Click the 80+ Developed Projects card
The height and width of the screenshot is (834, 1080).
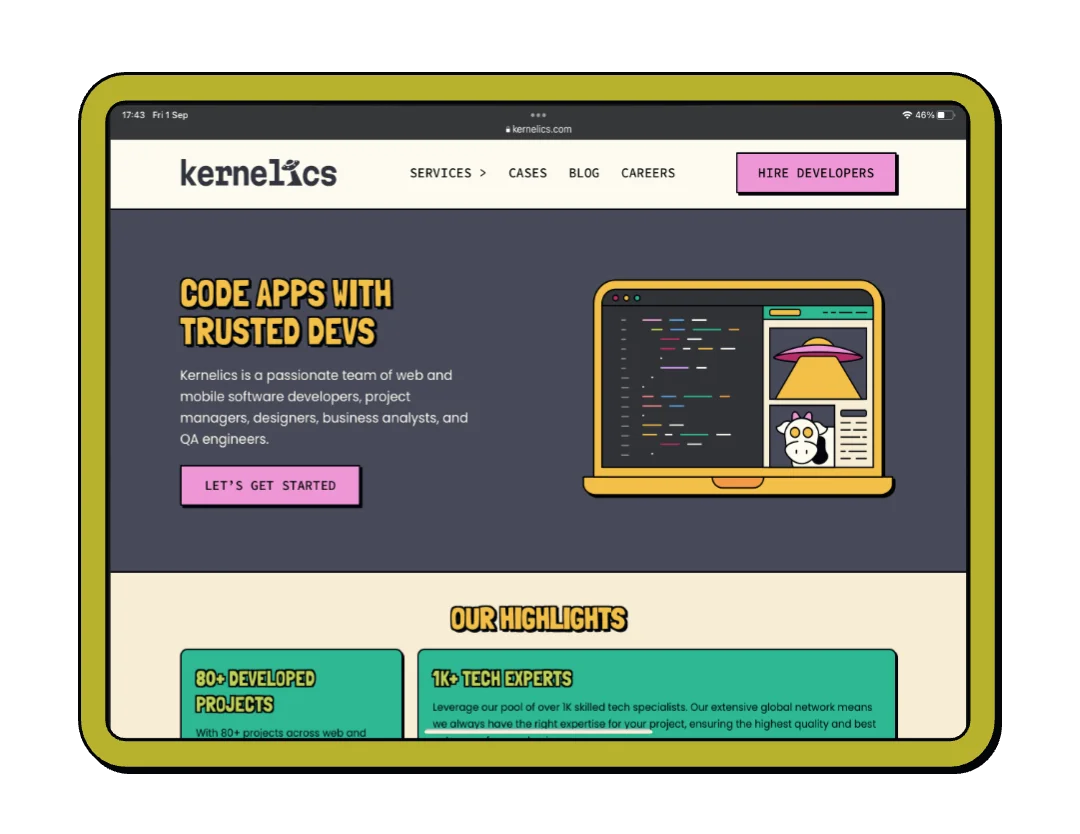click(291, 694)
